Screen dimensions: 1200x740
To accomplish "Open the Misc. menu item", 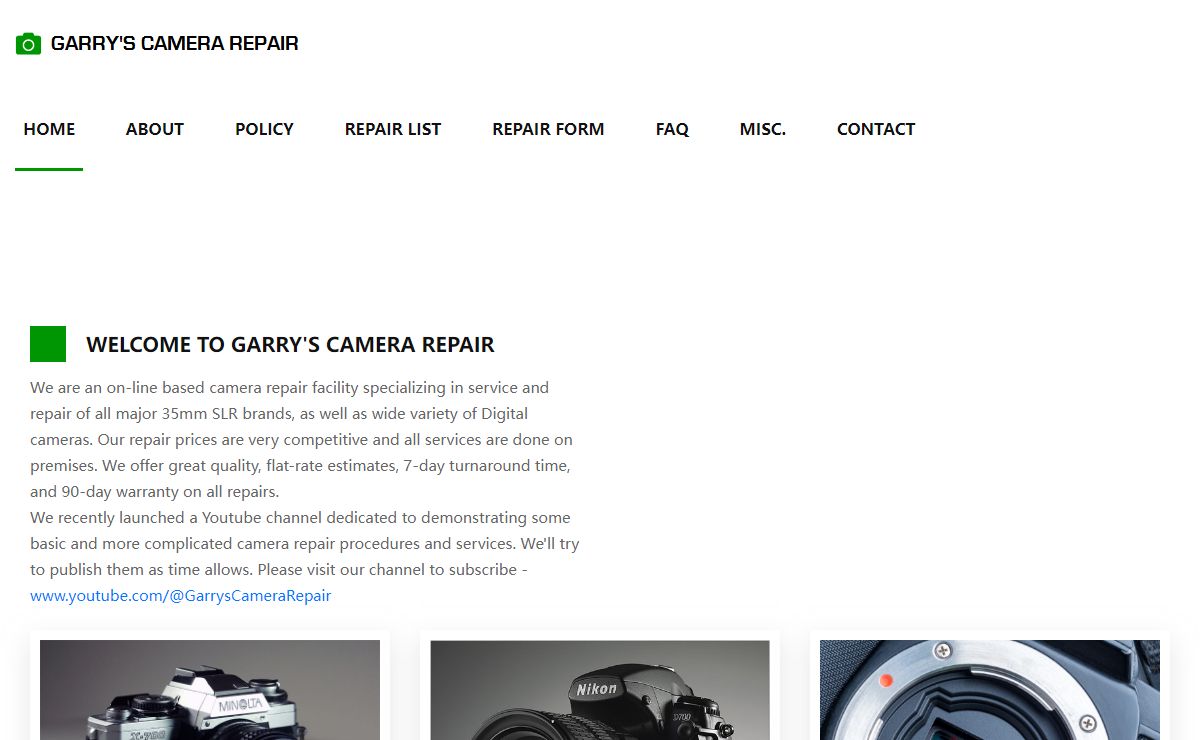I will coord(763,129).
